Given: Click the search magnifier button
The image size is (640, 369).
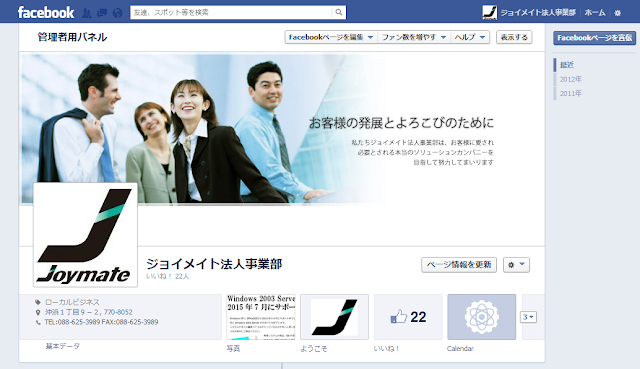Looking at the screenshot, I should (339, 12).
